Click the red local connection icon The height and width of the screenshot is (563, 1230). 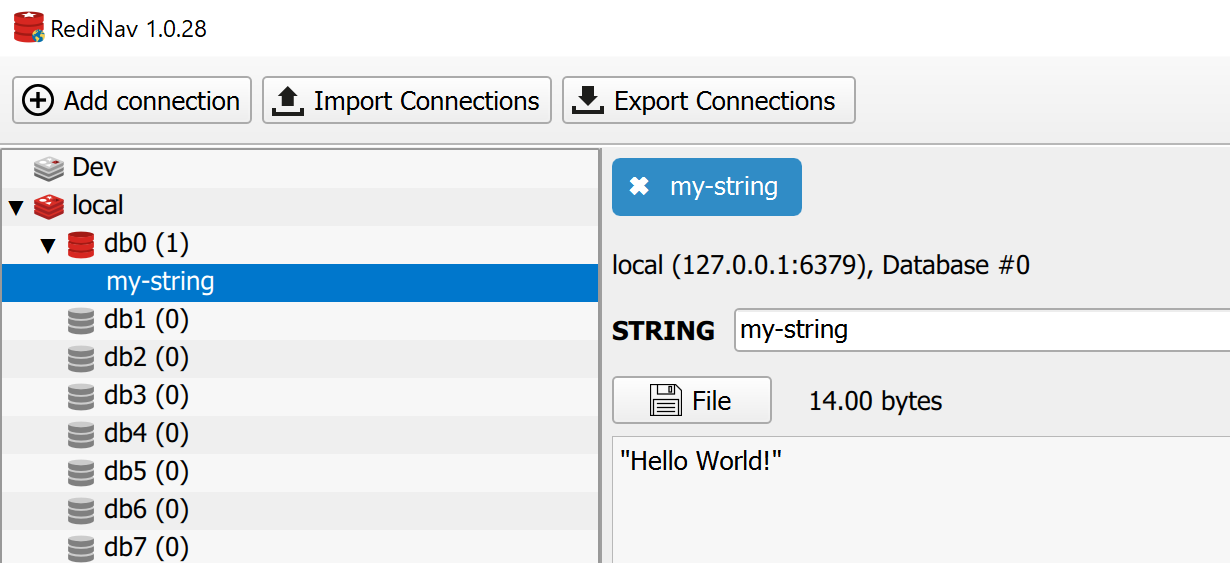(x=49, y=206)
